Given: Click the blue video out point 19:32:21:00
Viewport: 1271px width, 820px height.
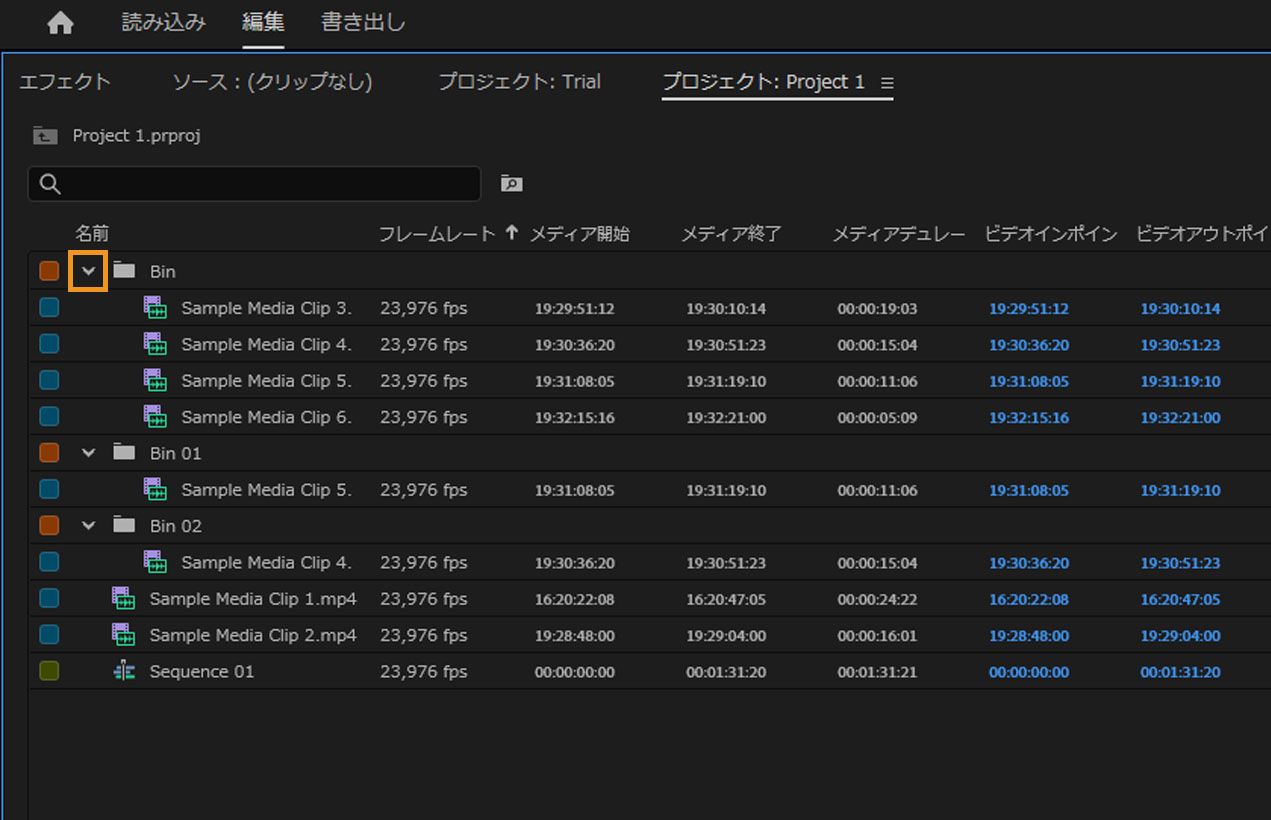Looking at the screenshot, I should point(1181,418).
